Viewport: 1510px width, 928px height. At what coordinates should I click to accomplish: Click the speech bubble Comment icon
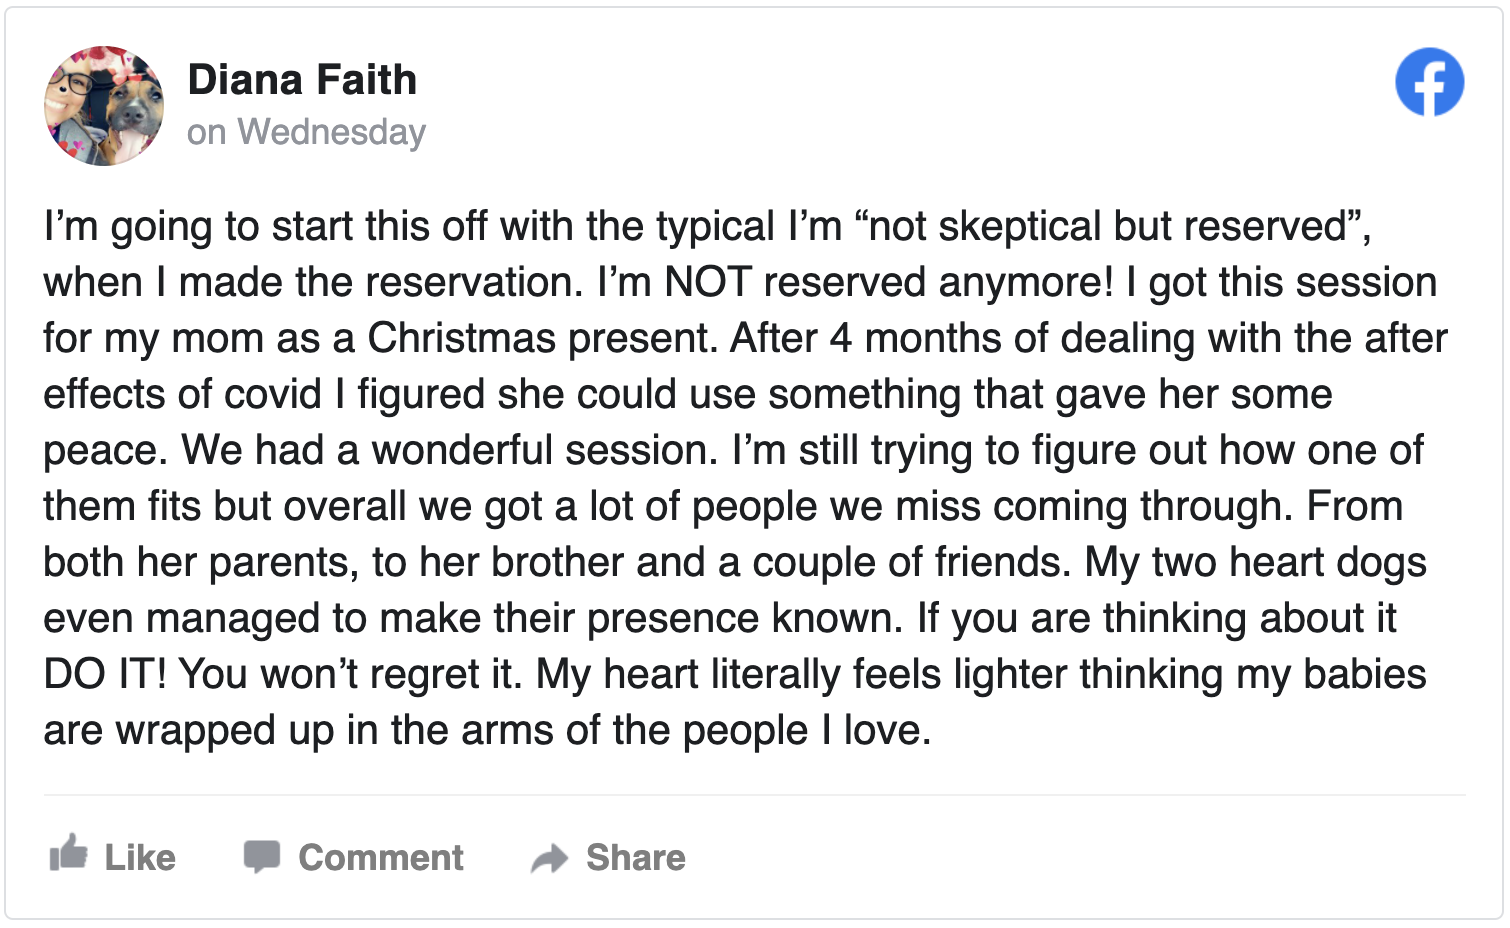[262, 856]
